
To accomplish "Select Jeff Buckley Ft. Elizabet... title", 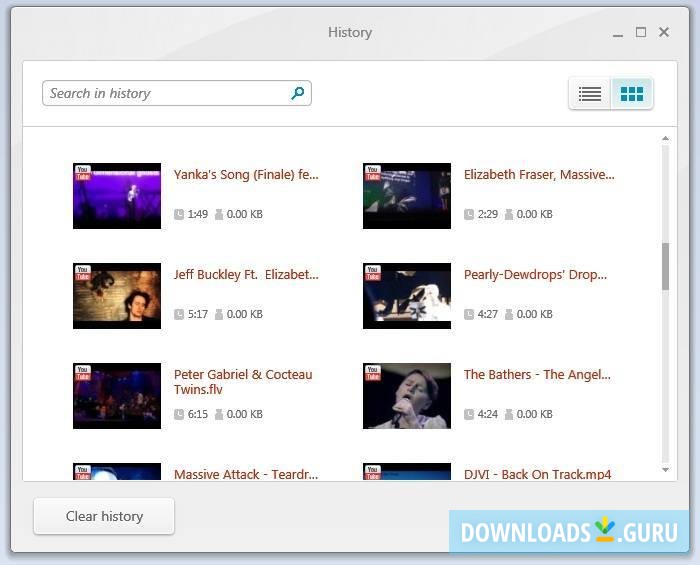I will tap(246, 274).
